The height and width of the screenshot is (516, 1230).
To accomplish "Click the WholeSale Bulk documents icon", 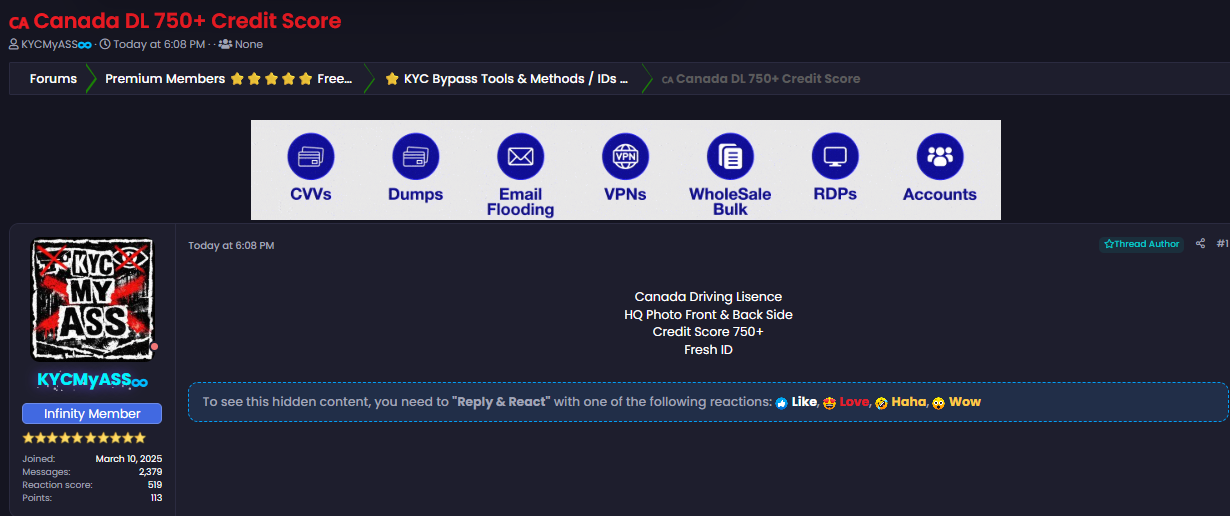I will 730,157.
